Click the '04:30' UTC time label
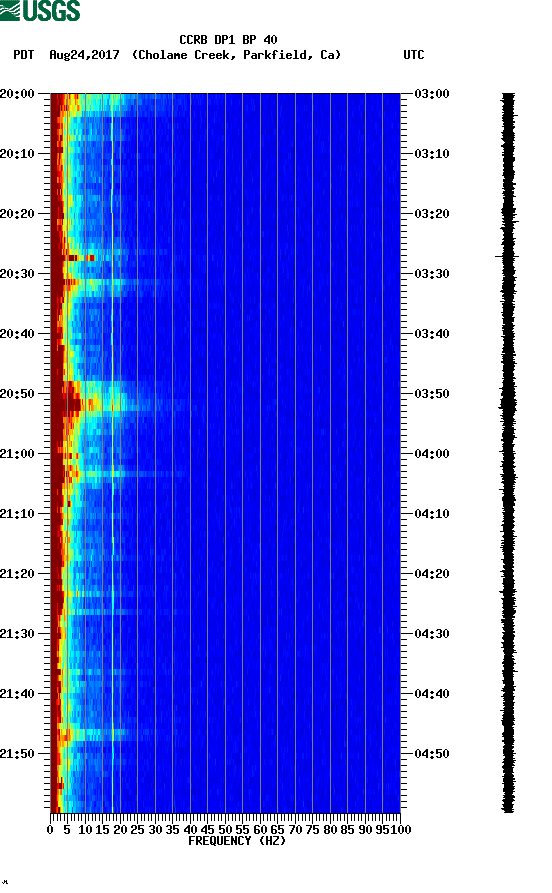The width and height of the screenshot is (552, 893). [x=432, y=634]
